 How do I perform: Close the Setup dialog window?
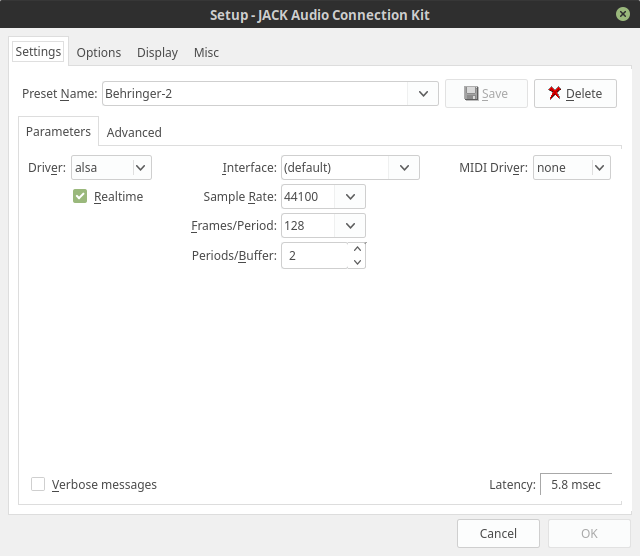[x=623, y=15]
